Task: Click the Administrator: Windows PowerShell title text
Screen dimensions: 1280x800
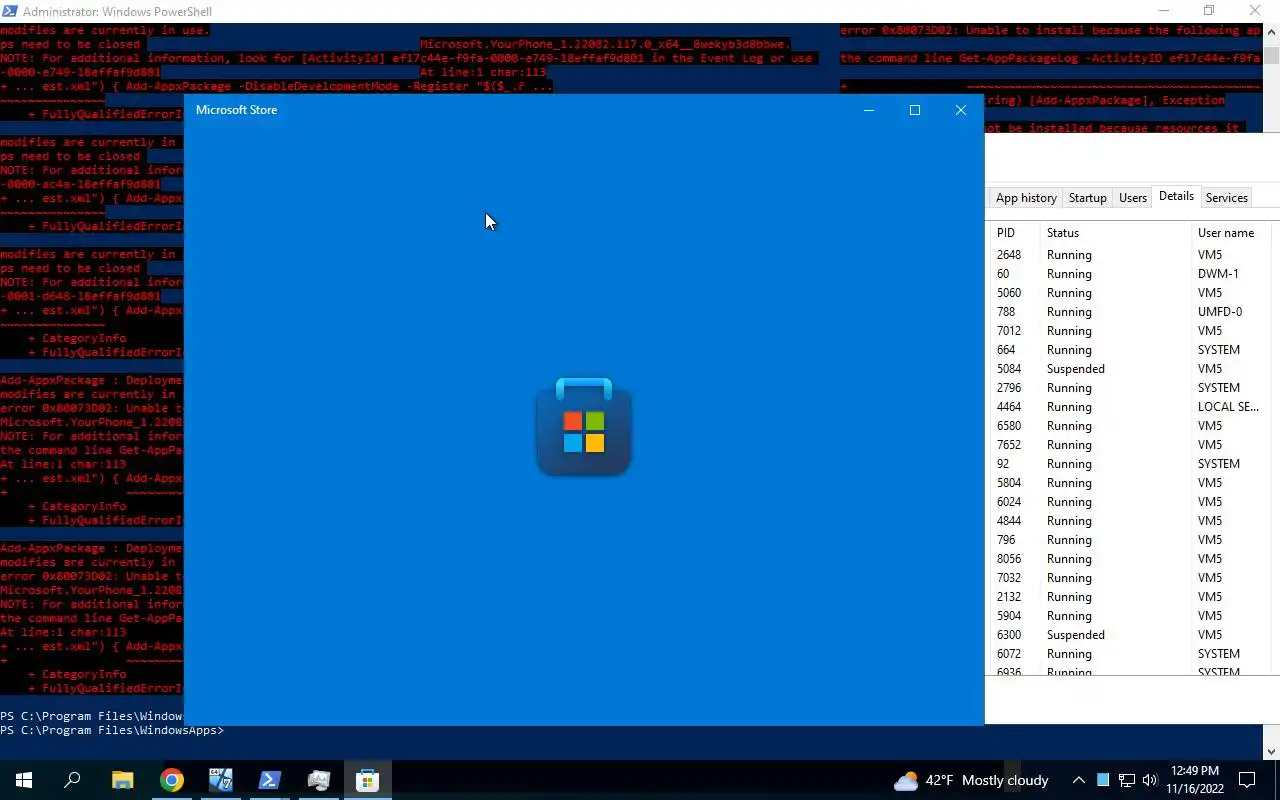Action: coord(117,12)
